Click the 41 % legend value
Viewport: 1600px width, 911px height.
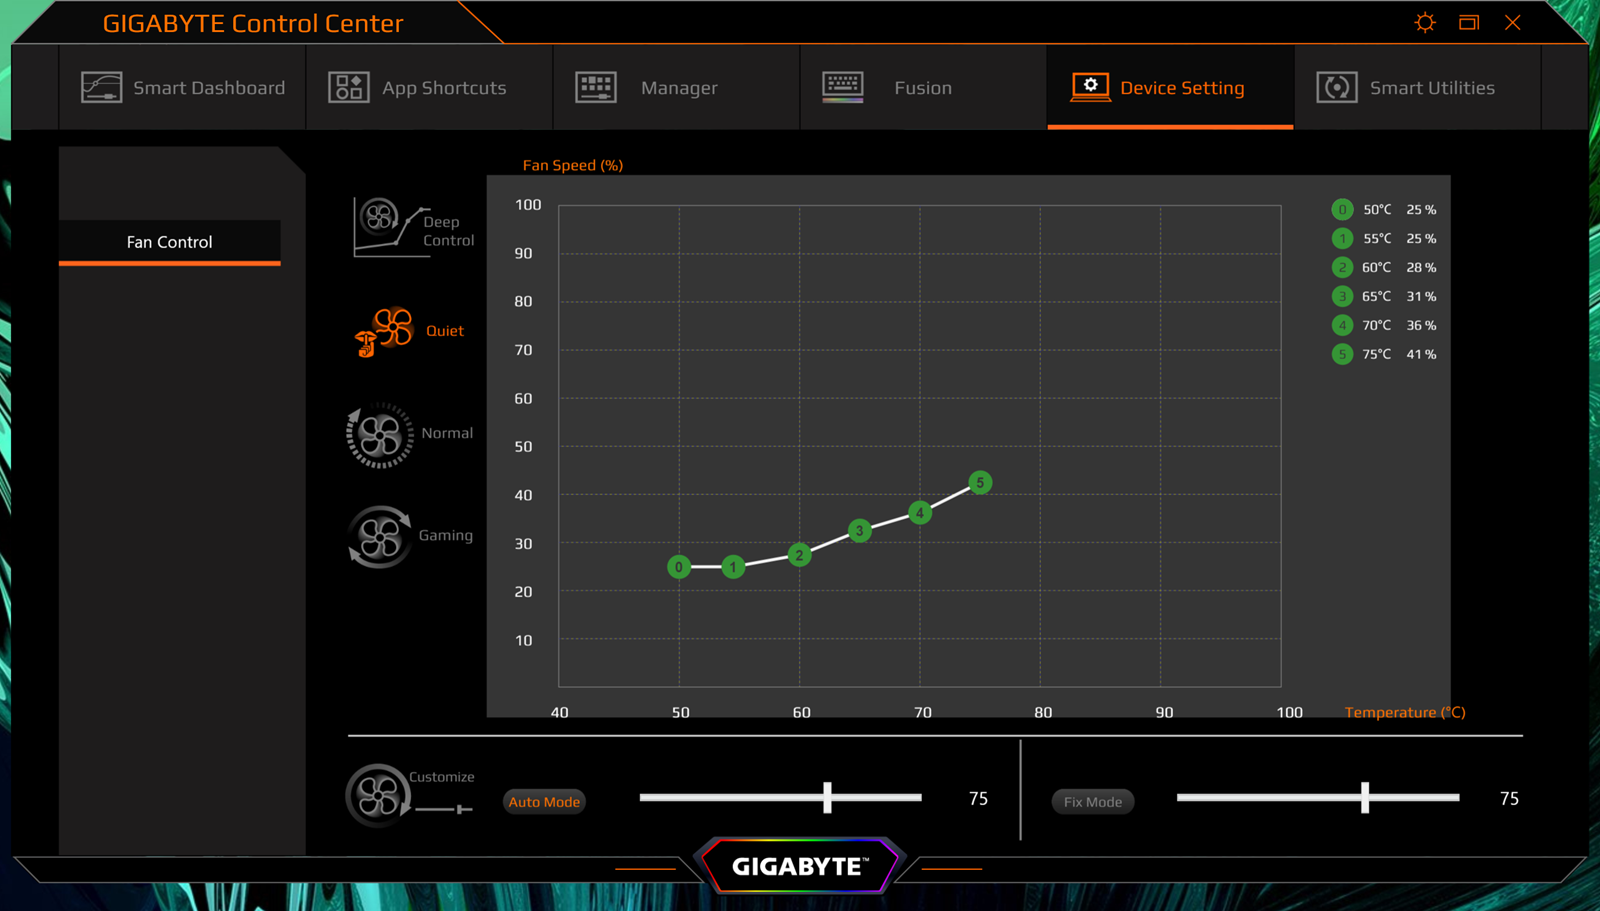(1421, 354)
